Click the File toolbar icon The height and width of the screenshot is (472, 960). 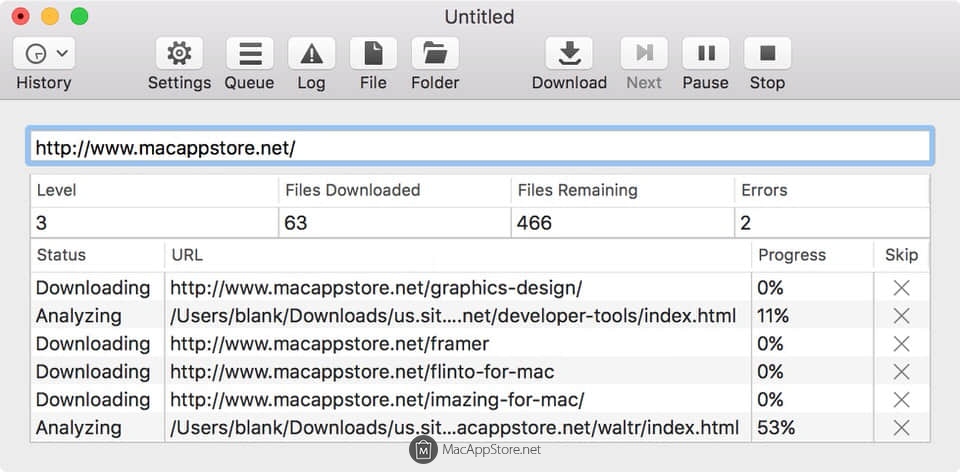pyautogui.click(x=373, y=53)
